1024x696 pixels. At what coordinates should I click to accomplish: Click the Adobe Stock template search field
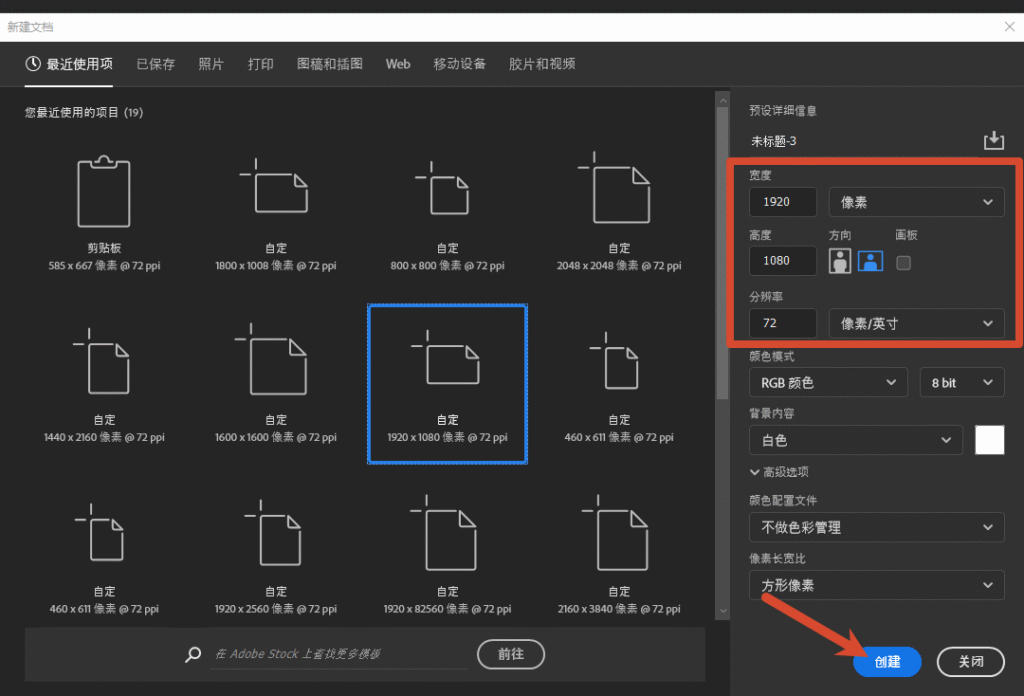click(340, 654)
